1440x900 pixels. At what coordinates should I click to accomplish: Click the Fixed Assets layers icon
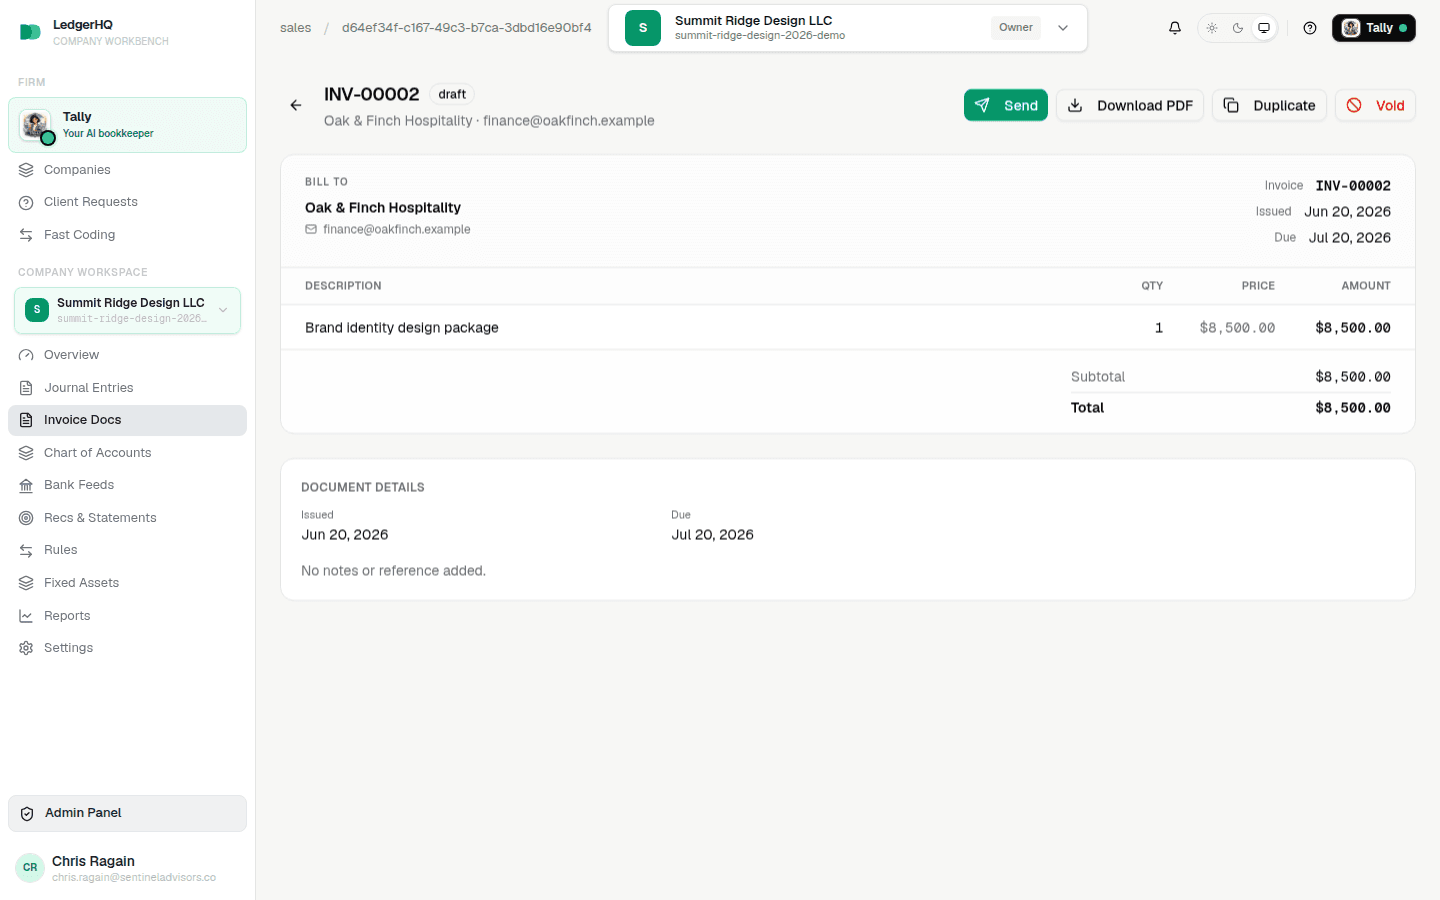coord(26,583)
